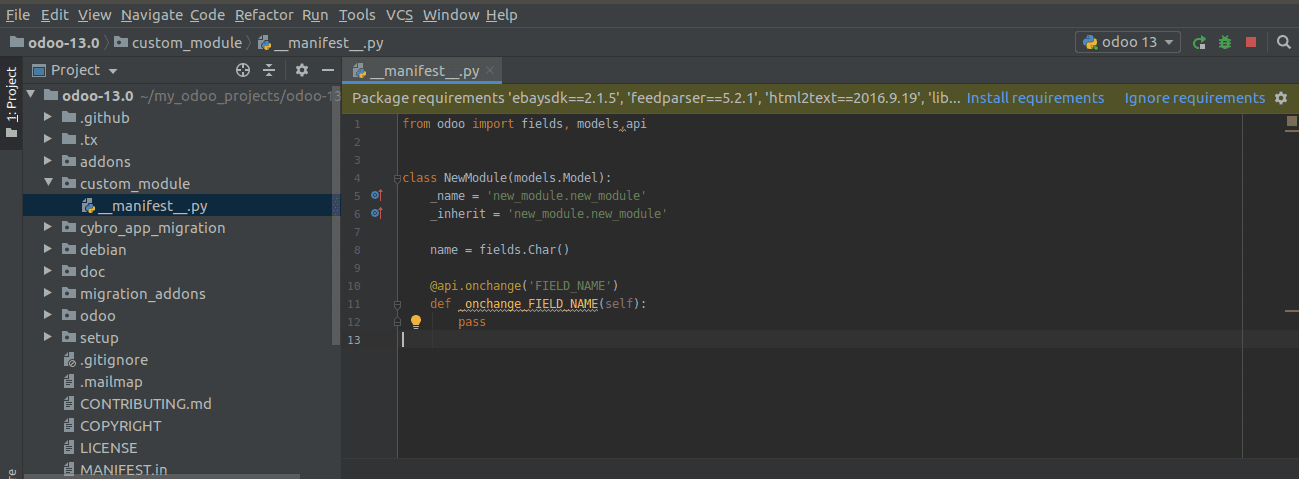Start debugging with the bug icon
The height and width of the screenshot is (479, 1299).
coord(1225,43)
